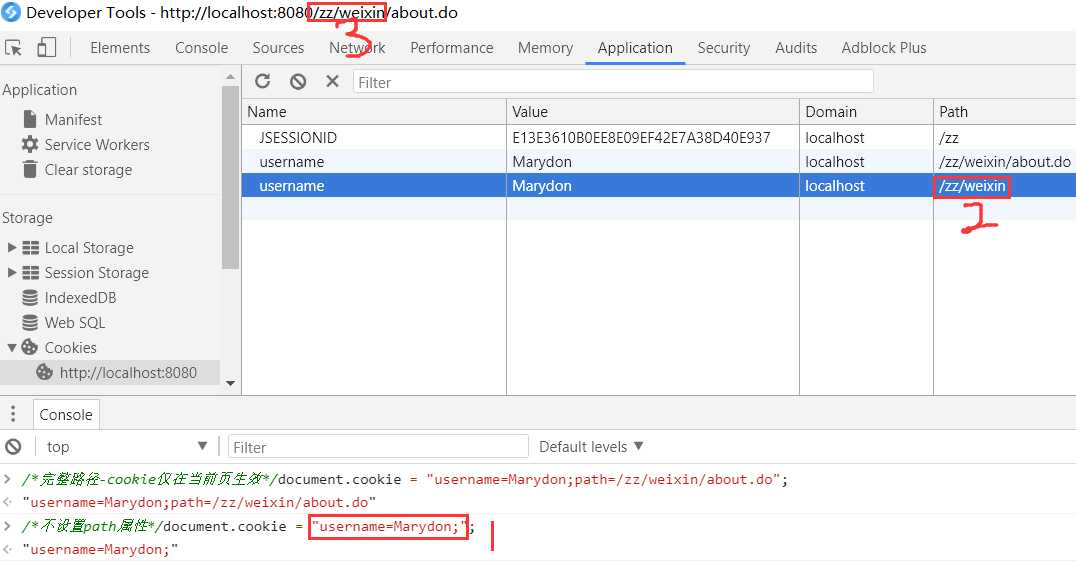This screenshot has width=1076, height=565.
Task: Click the IndexedDB database icon
Action: pos(30,297)
